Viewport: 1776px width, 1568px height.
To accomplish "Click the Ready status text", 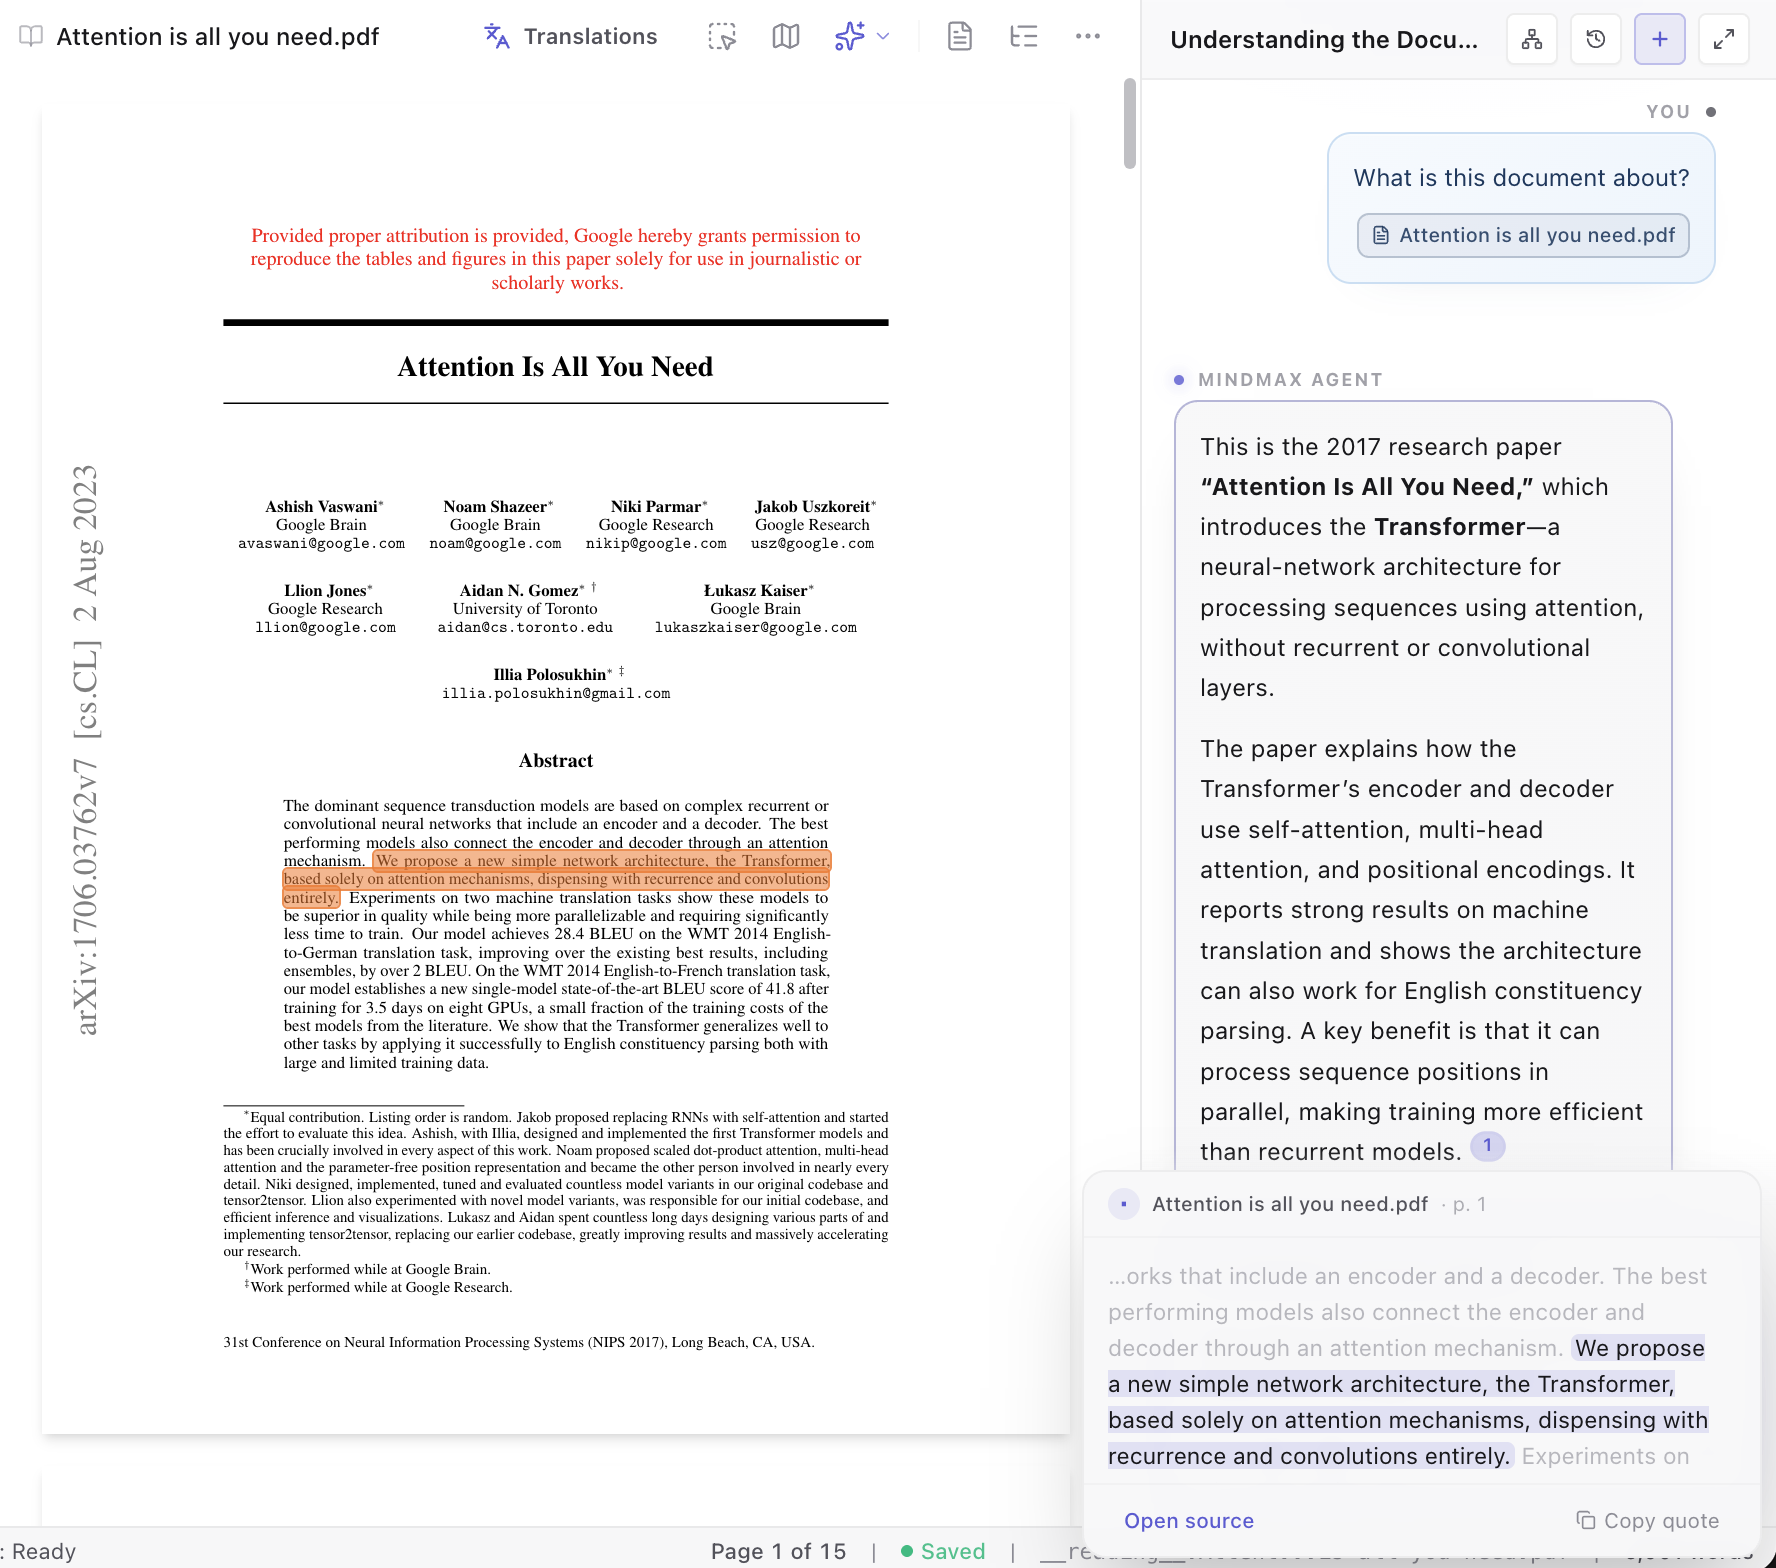I will point(43,1551).
